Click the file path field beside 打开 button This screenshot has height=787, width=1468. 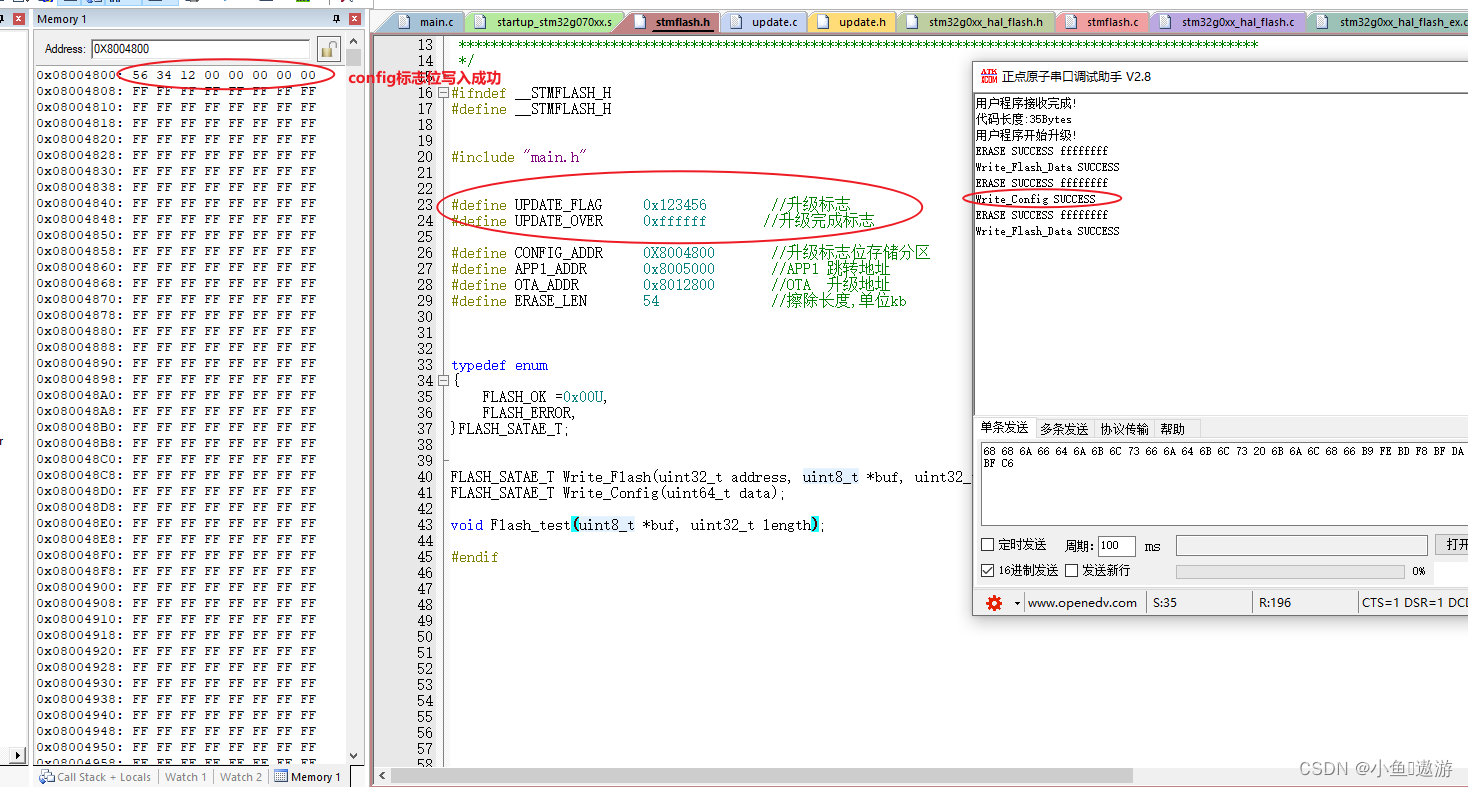1301,545
